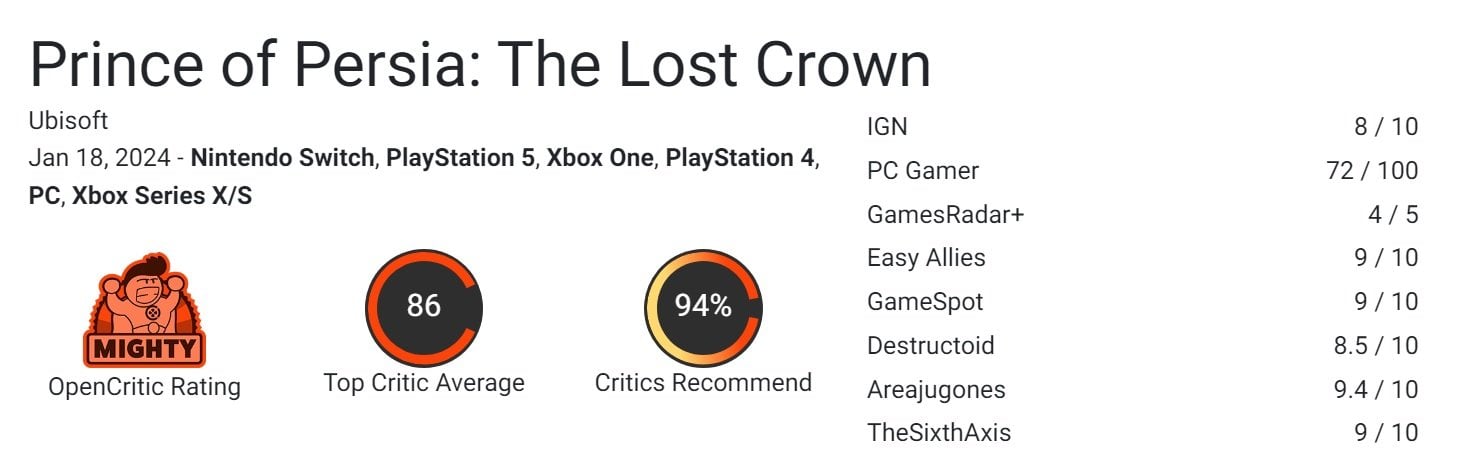The height and width of the screenshot is (463, 1457).
Task: Select the Nintendo Switch platform link
Action: click(x=282, y=158)
